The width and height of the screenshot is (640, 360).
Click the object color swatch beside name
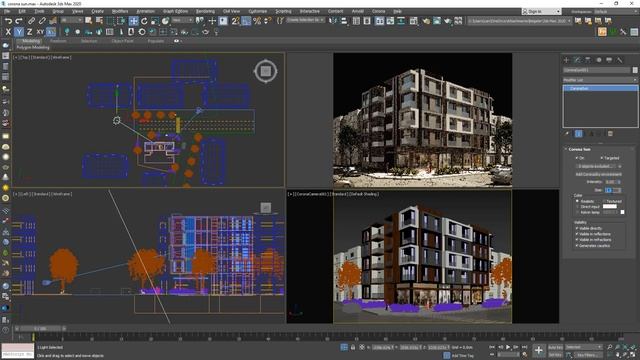pos(635,70)
